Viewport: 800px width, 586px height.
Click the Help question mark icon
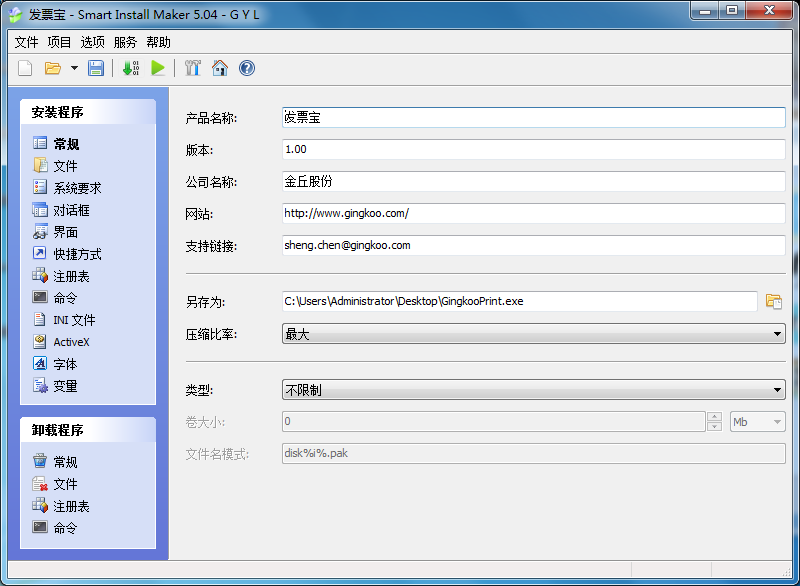tap(247, 68)
